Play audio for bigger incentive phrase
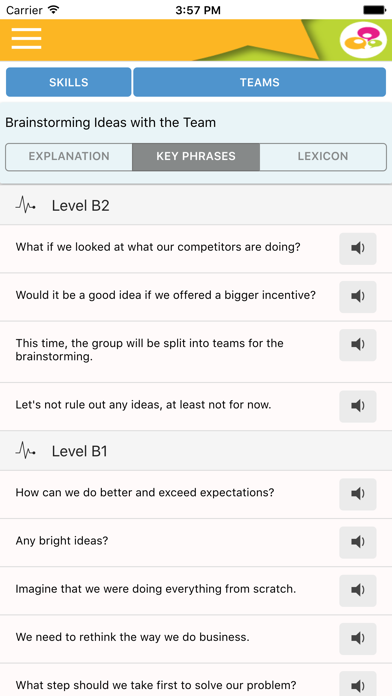 pos(358,297)
